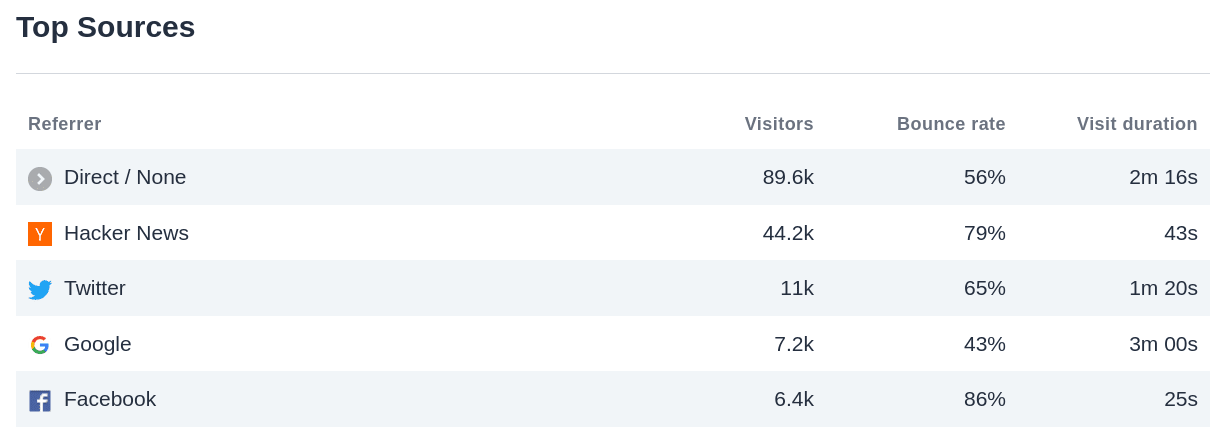Click the Facebook logo icon
Screen dimensions: 1227x431
pyautogui.click(x=40, y=401)
